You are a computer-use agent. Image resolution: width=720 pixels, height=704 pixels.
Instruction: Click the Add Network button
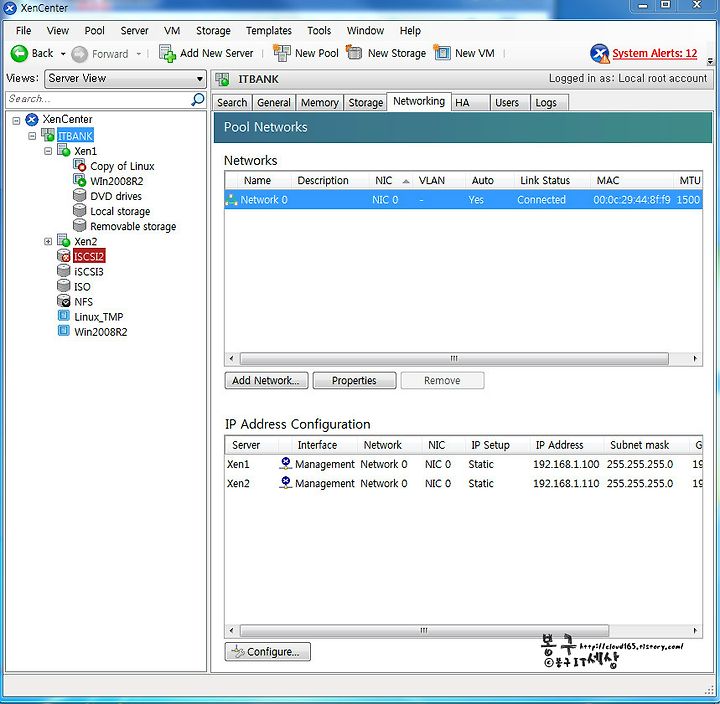pos(266,380)
